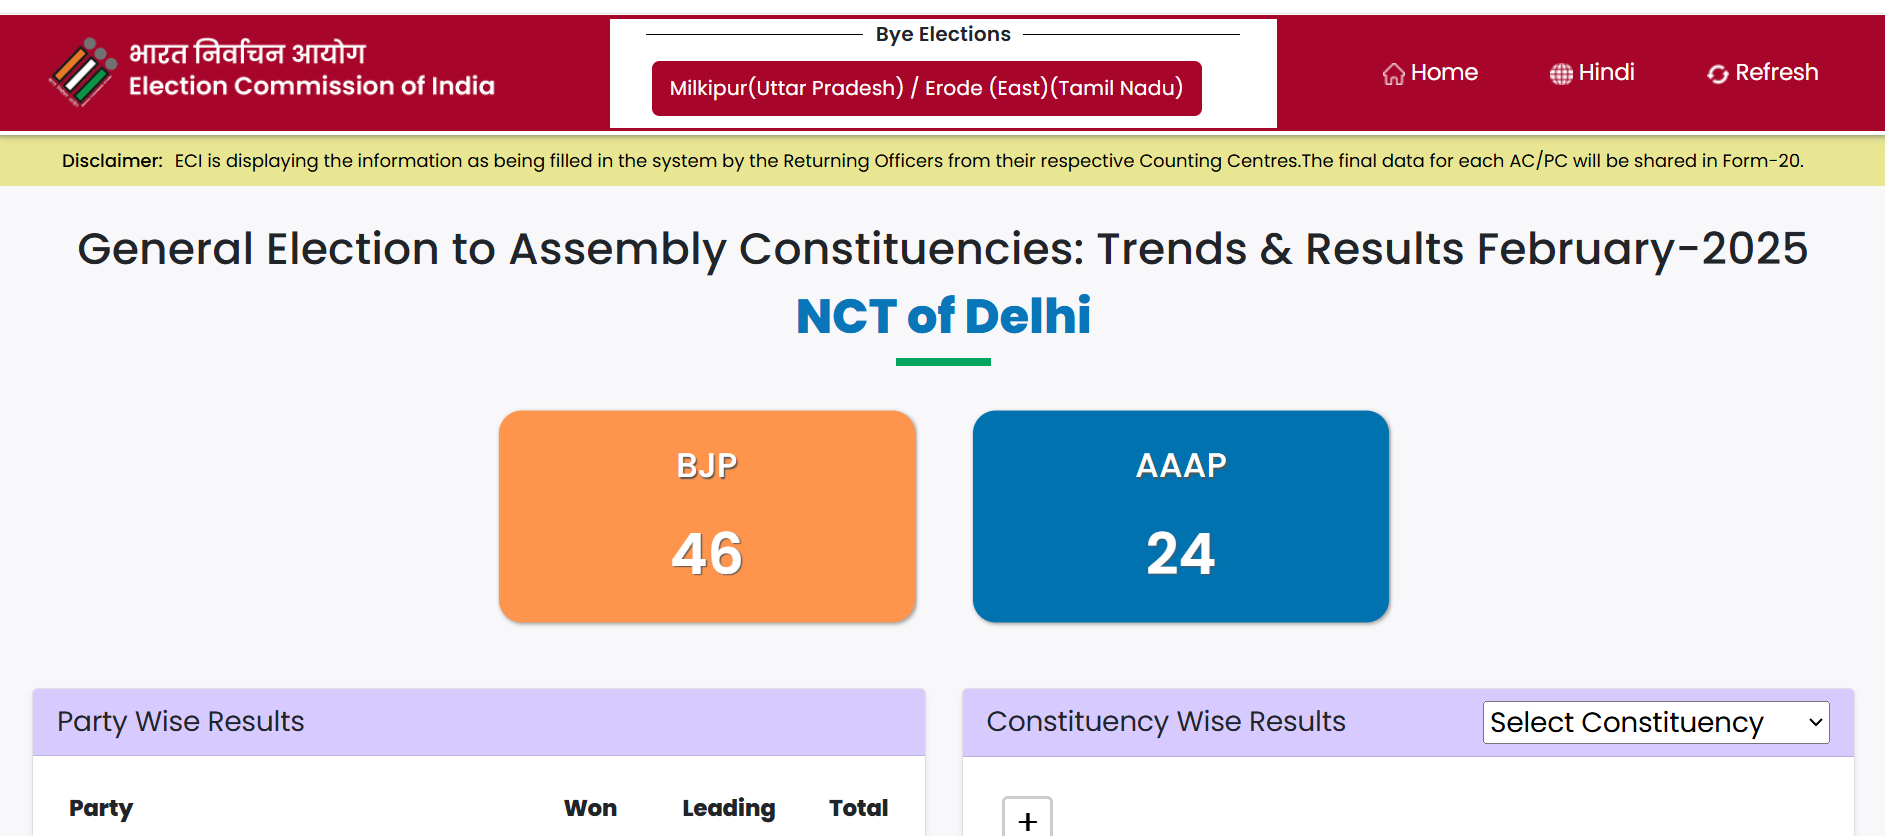The image size is (1885, 836).
Task: Click the Leading column header
Action: tap(729, 808)
